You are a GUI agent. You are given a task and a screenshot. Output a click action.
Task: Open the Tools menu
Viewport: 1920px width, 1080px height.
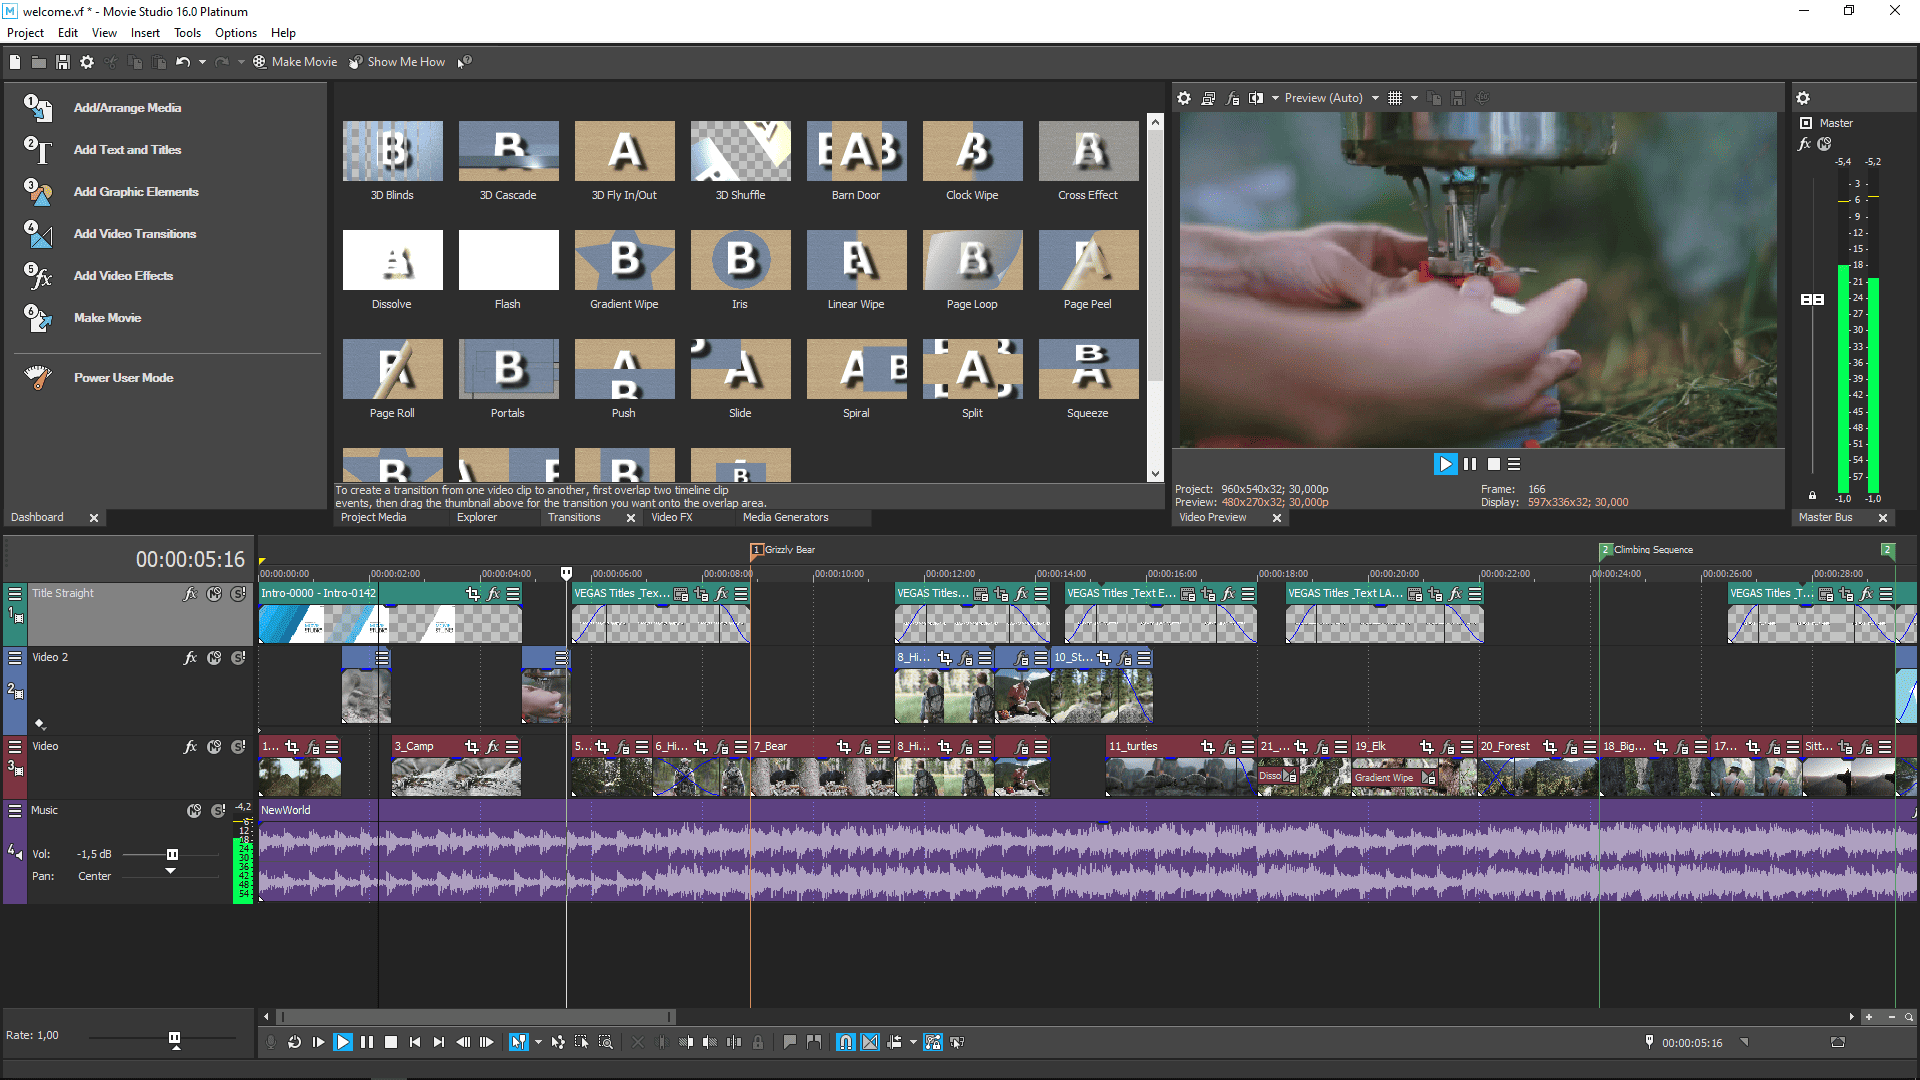point(187,33)
